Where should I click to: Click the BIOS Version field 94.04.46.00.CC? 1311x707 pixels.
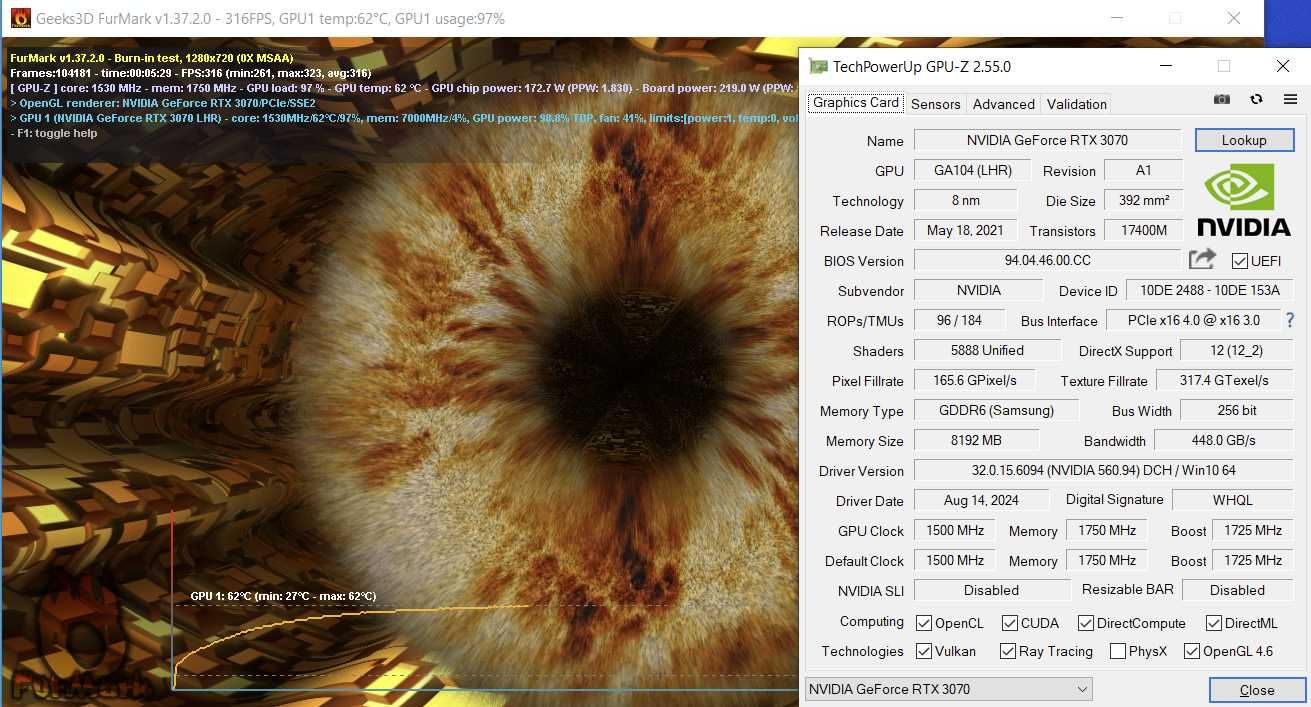[1047, 260]
